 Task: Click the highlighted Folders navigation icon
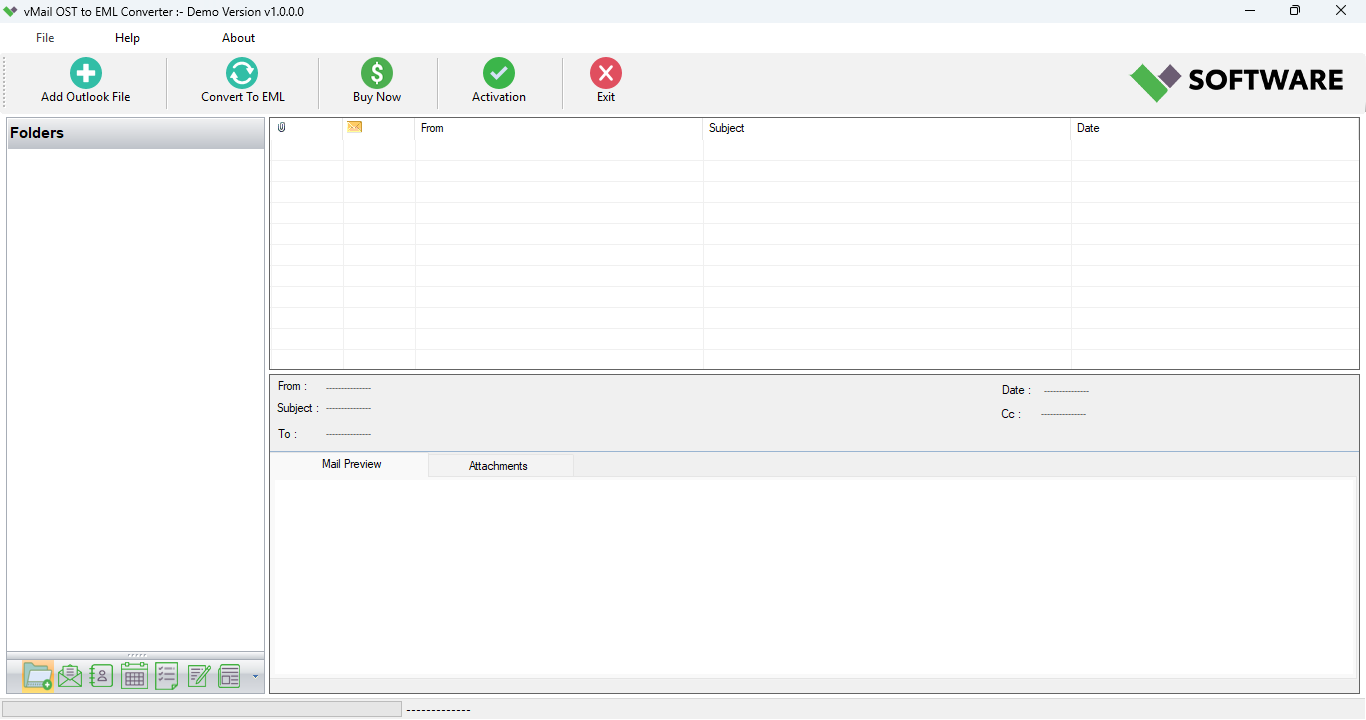tap(37, 676)
